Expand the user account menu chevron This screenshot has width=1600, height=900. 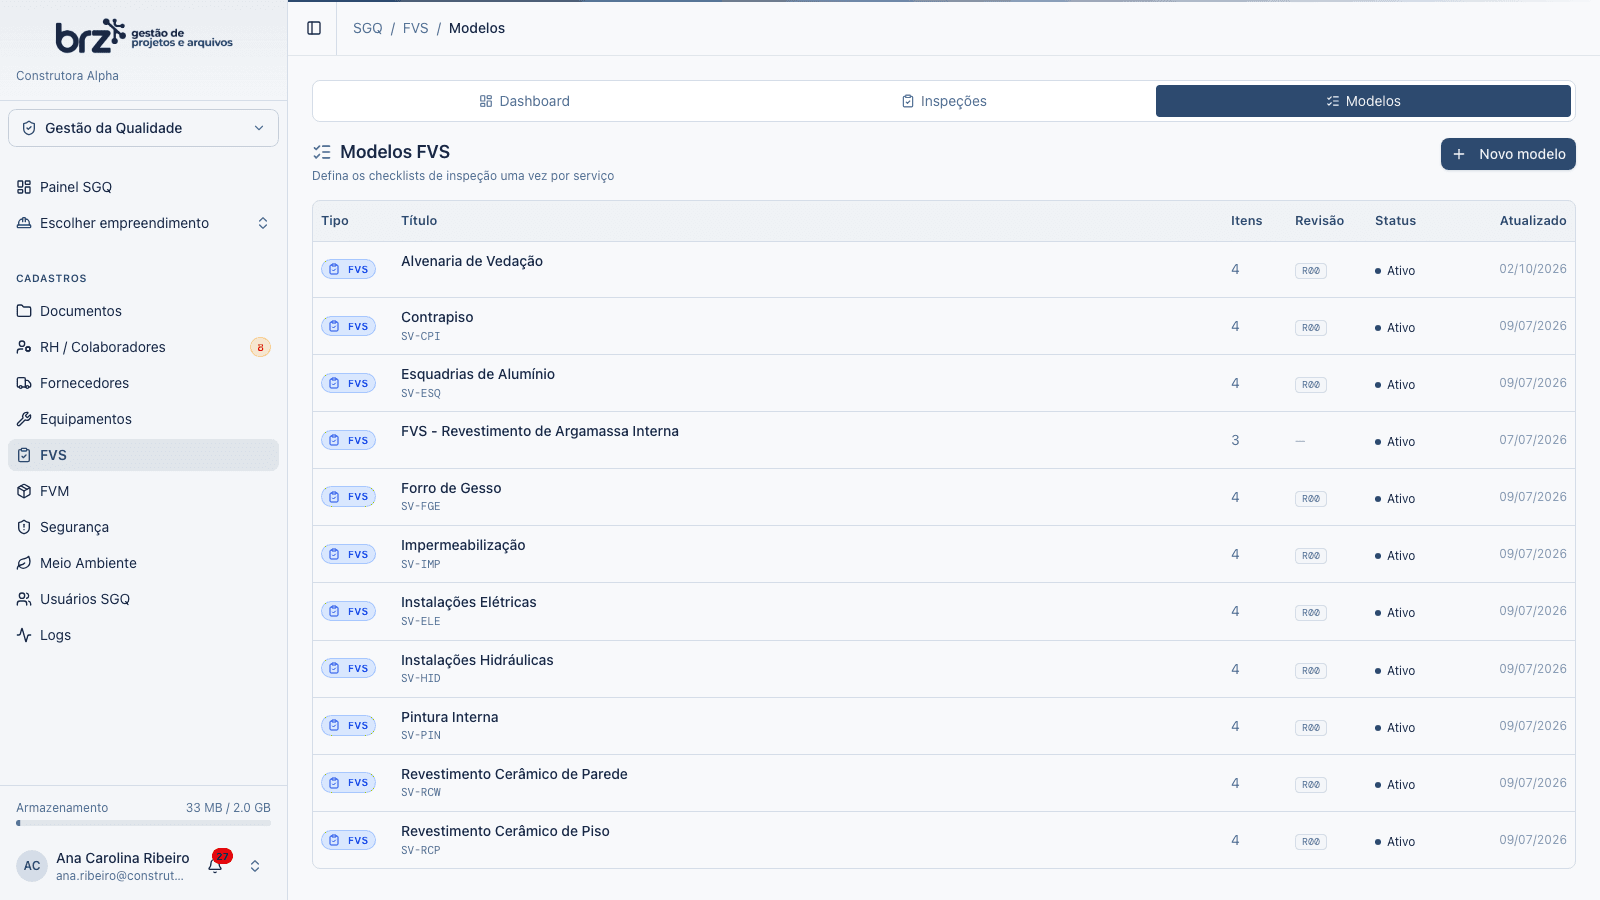[255, 866]
